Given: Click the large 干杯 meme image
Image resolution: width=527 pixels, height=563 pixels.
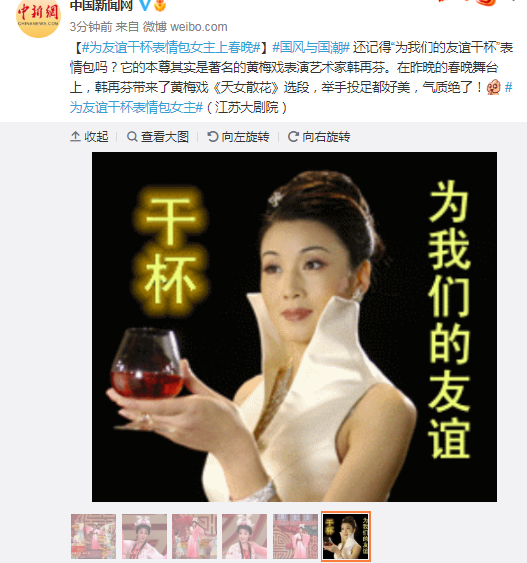Looking at the screenshot, I should 294,327.
